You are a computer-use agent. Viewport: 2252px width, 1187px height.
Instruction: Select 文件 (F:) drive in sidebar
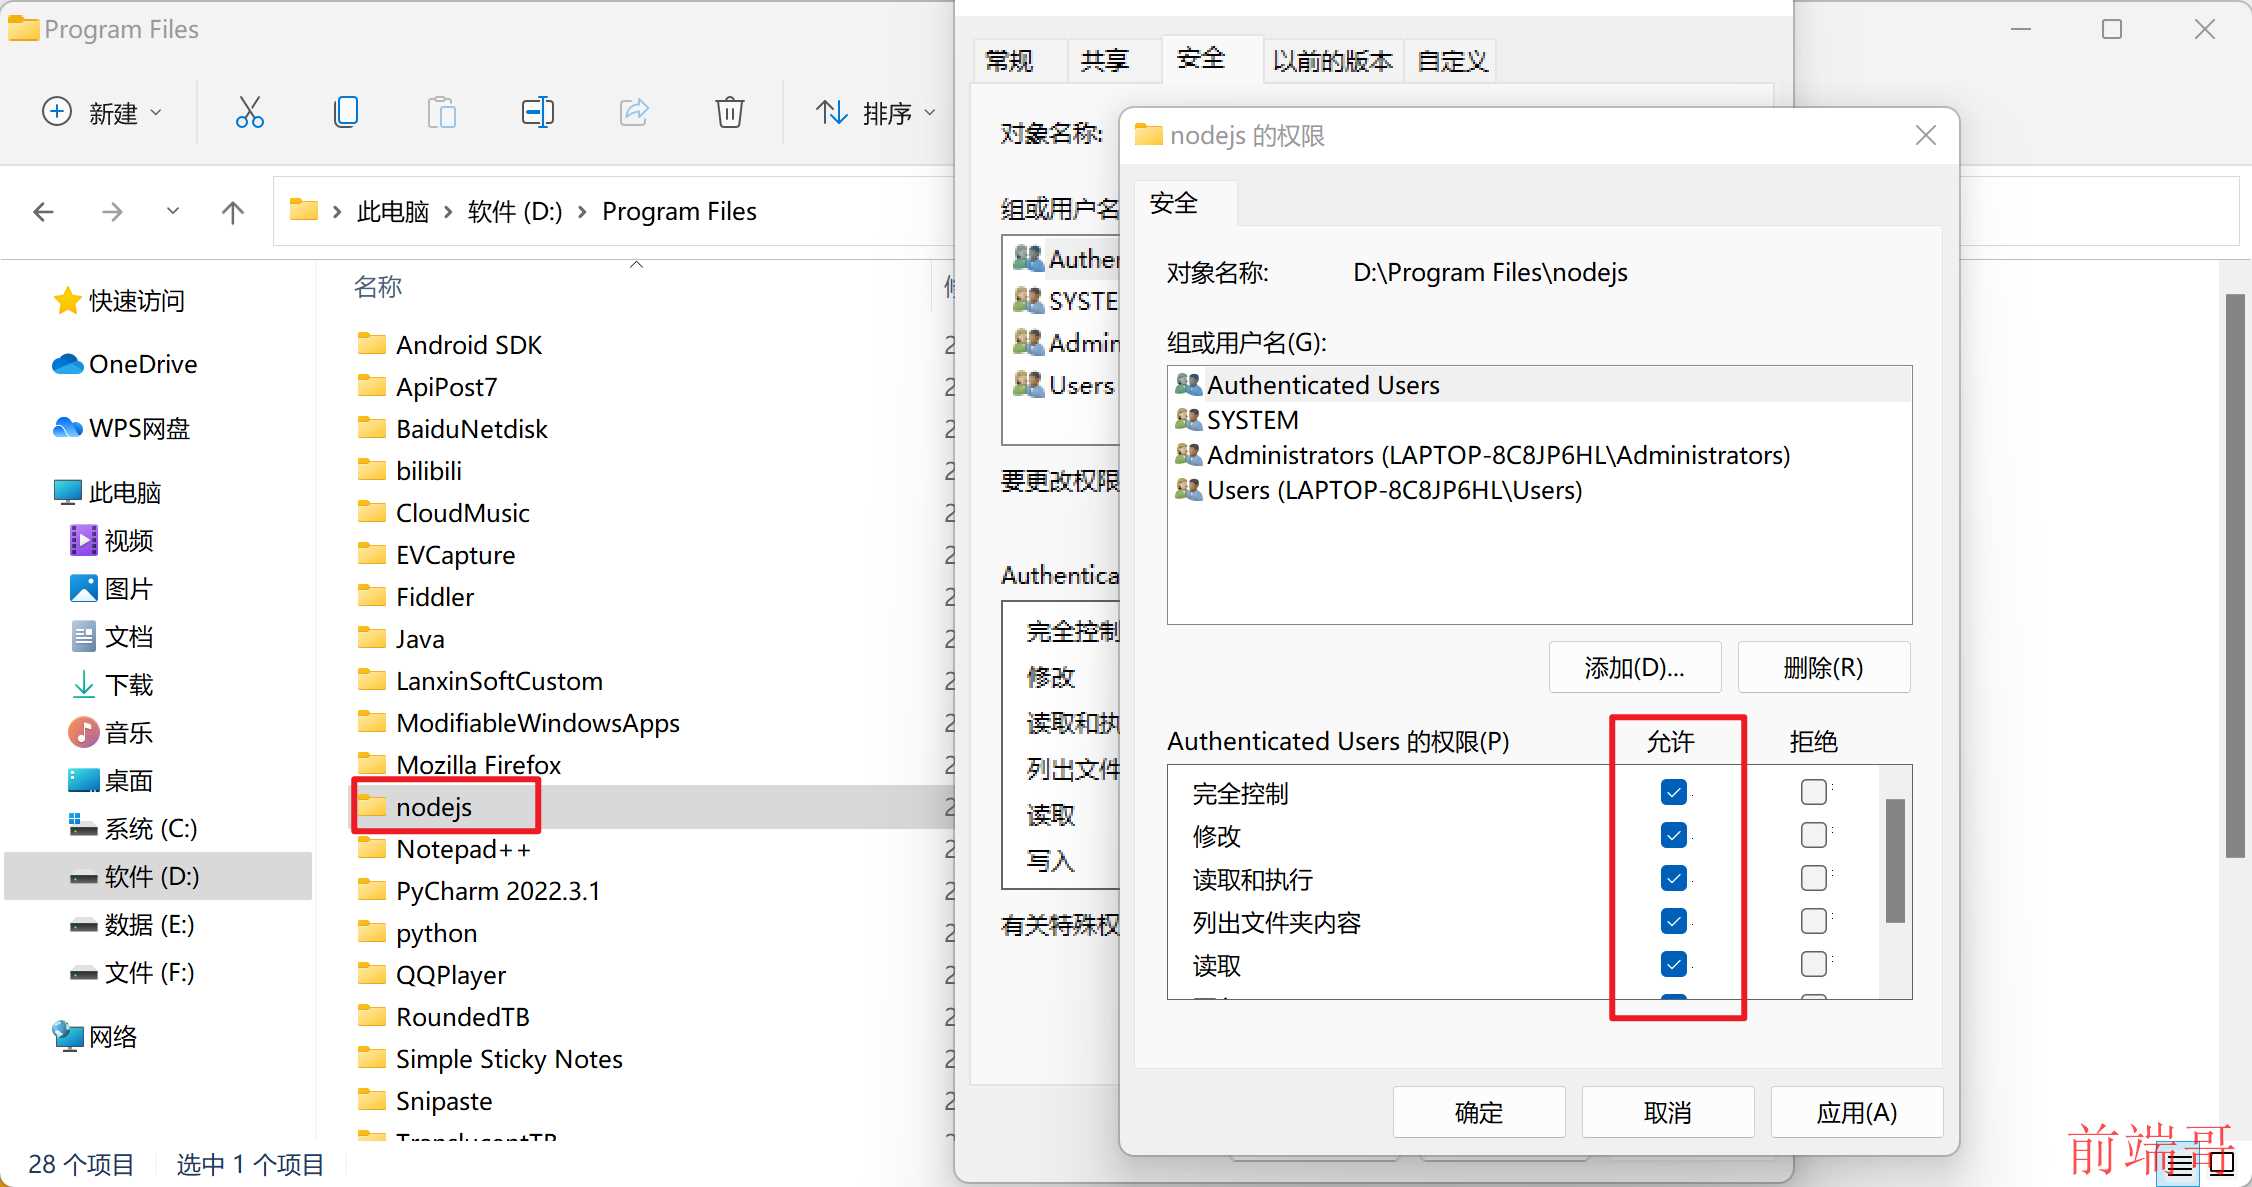point(131,972)
